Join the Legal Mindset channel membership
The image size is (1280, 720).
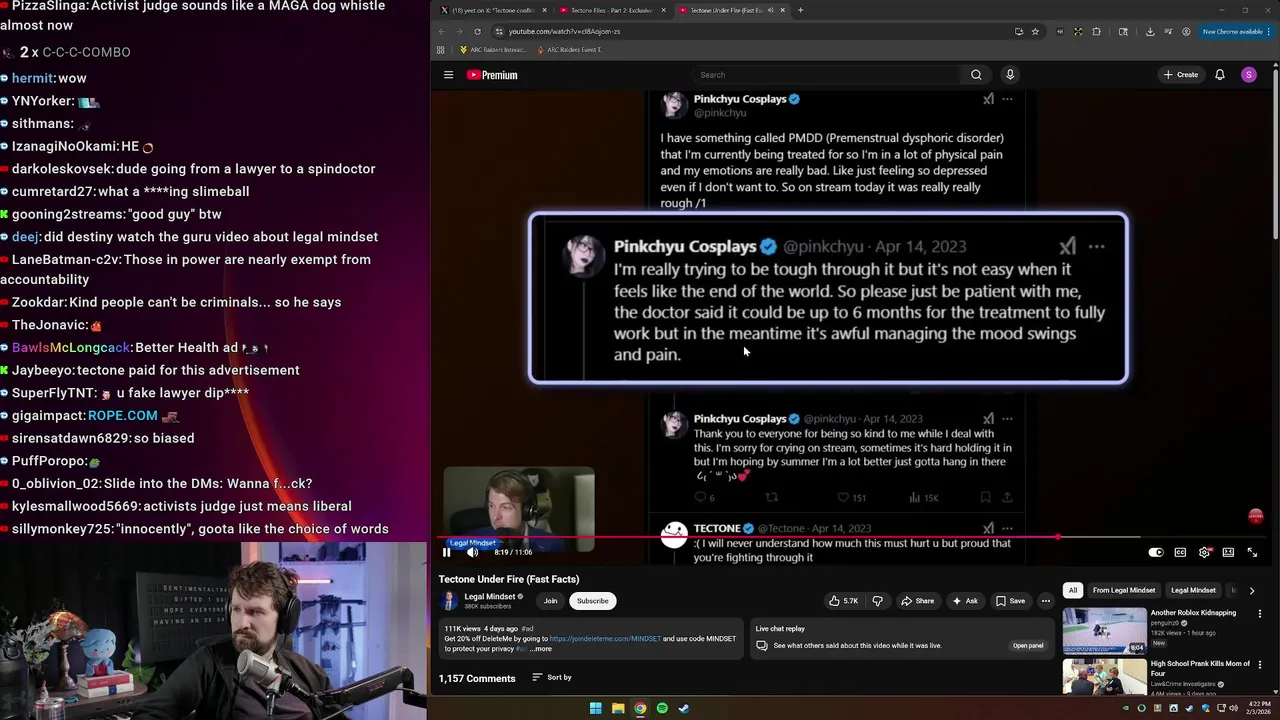click(x=550, y=601)
